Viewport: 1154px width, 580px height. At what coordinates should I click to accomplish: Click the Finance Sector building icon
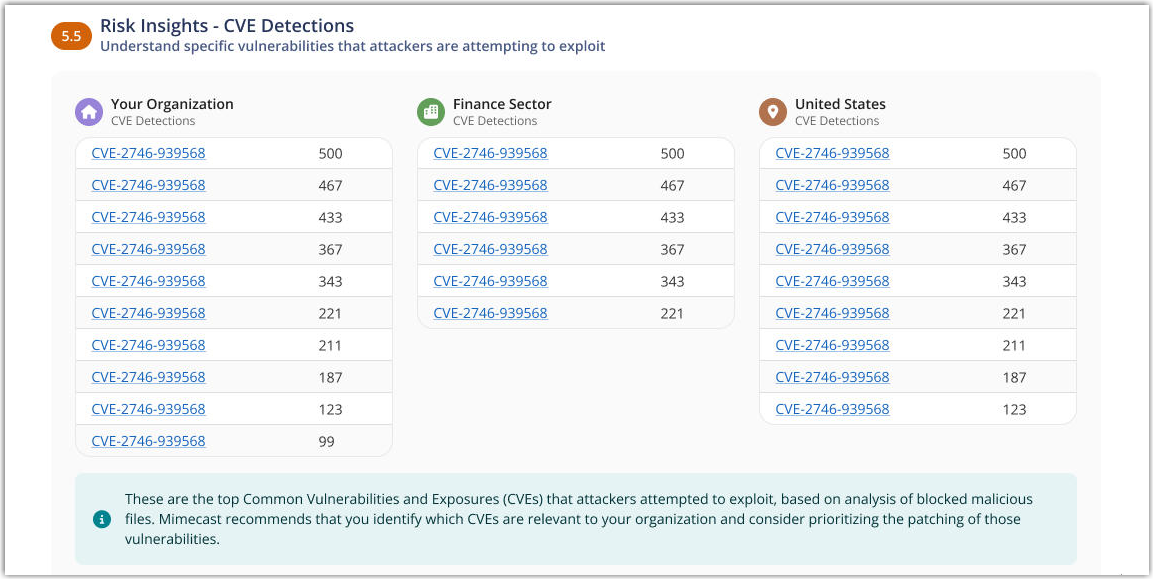coord(431,112)
